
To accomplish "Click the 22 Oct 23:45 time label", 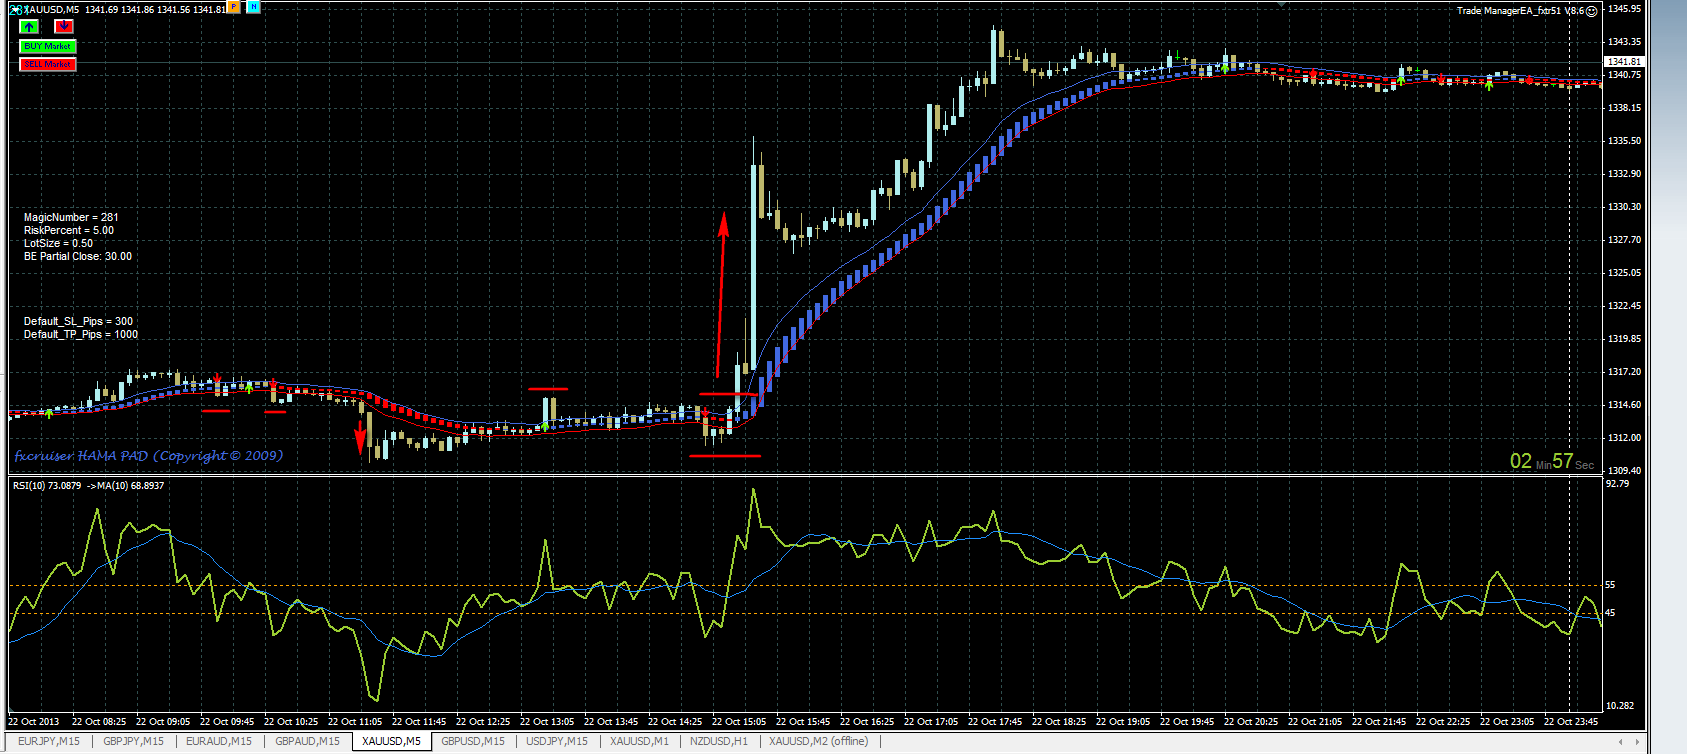I will click(1570, 721).
